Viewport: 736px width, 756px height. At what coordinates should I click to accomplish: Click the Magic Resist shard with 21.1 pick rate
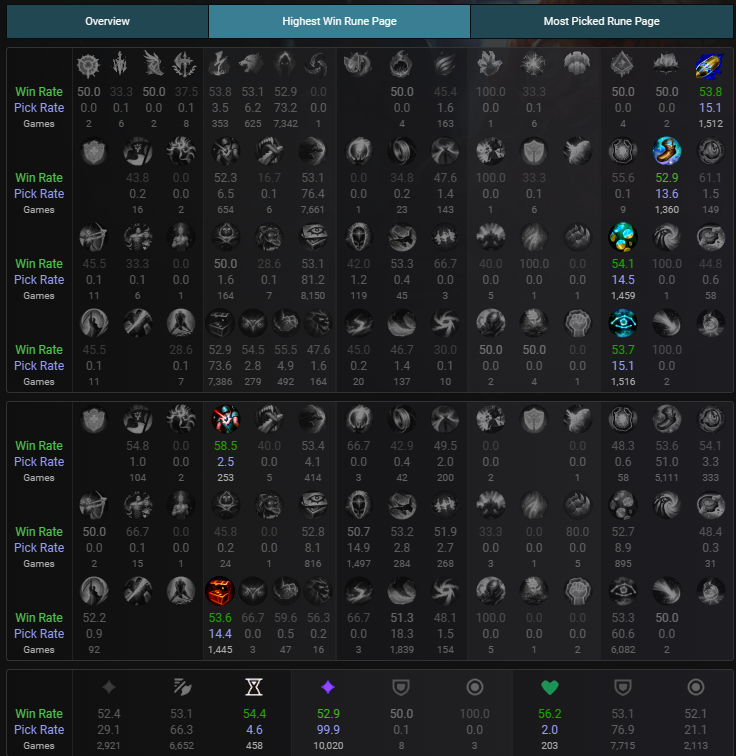696,687
